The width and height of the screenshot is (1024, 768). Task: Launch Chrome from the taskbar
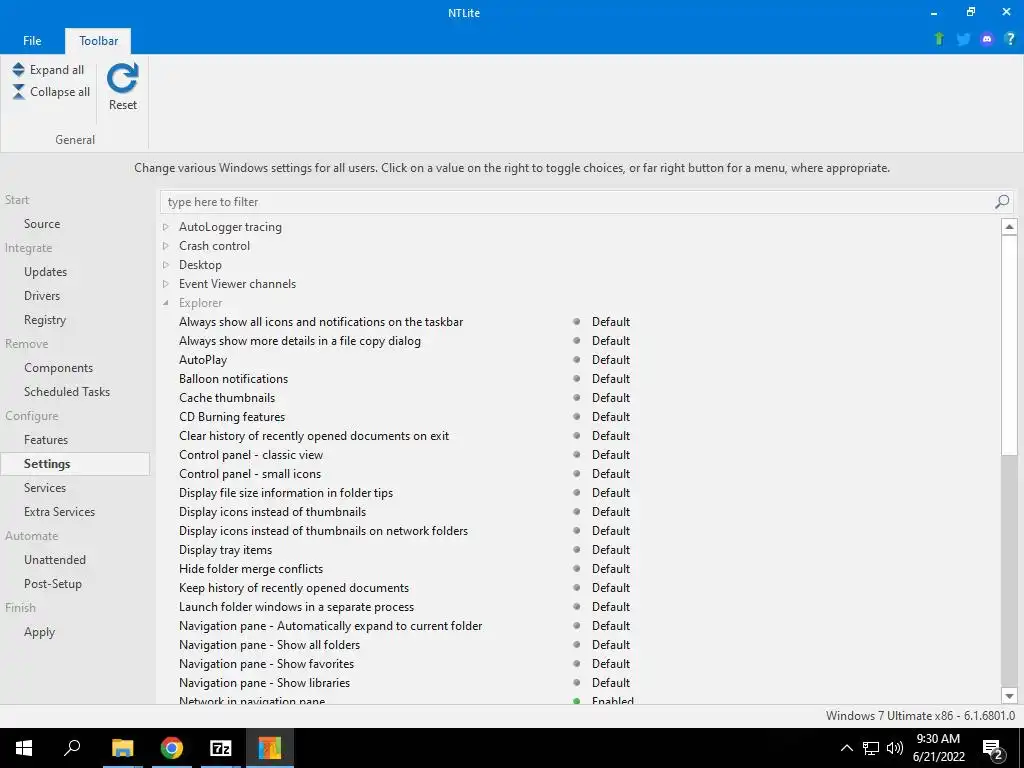pyautogui.click(x=172, y=748)
